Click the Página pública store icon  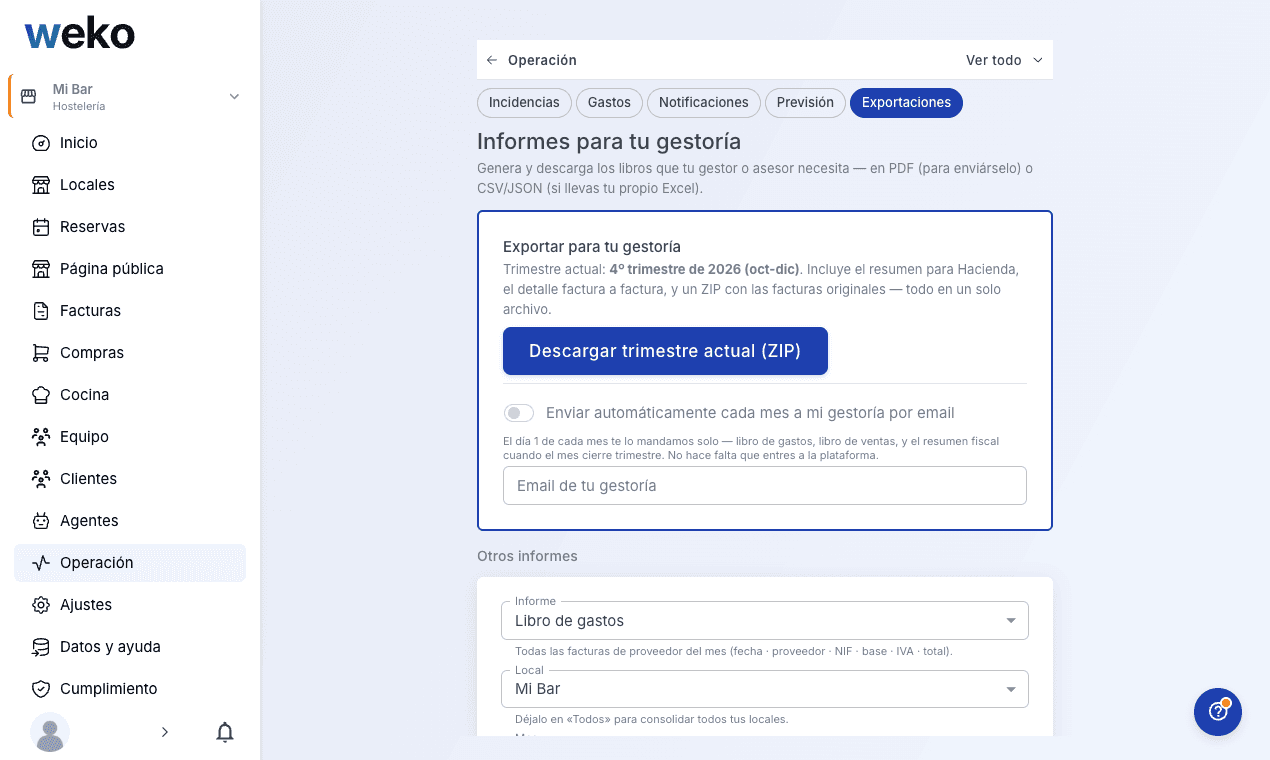pos(41,269)
